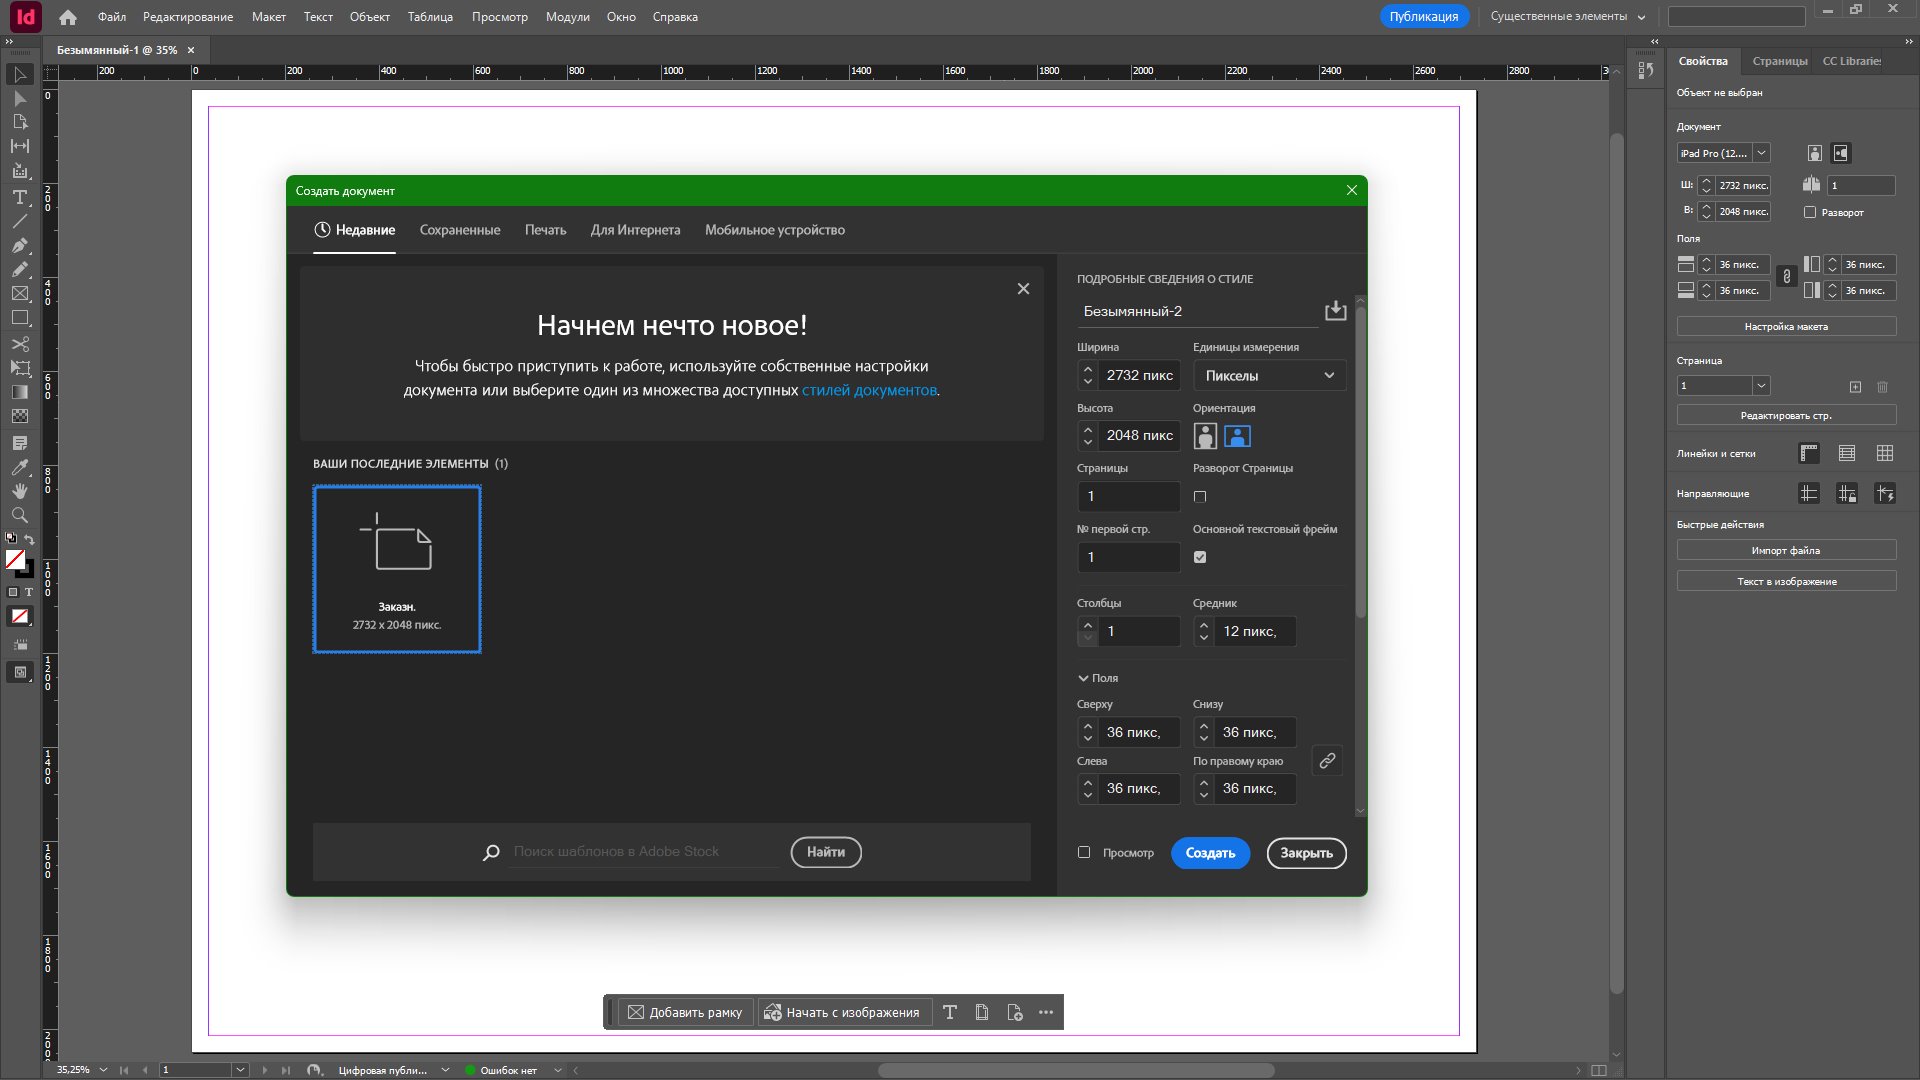Choose landscape orientation icon in dialog
1920x1080 pixels.
[1237, 436]
